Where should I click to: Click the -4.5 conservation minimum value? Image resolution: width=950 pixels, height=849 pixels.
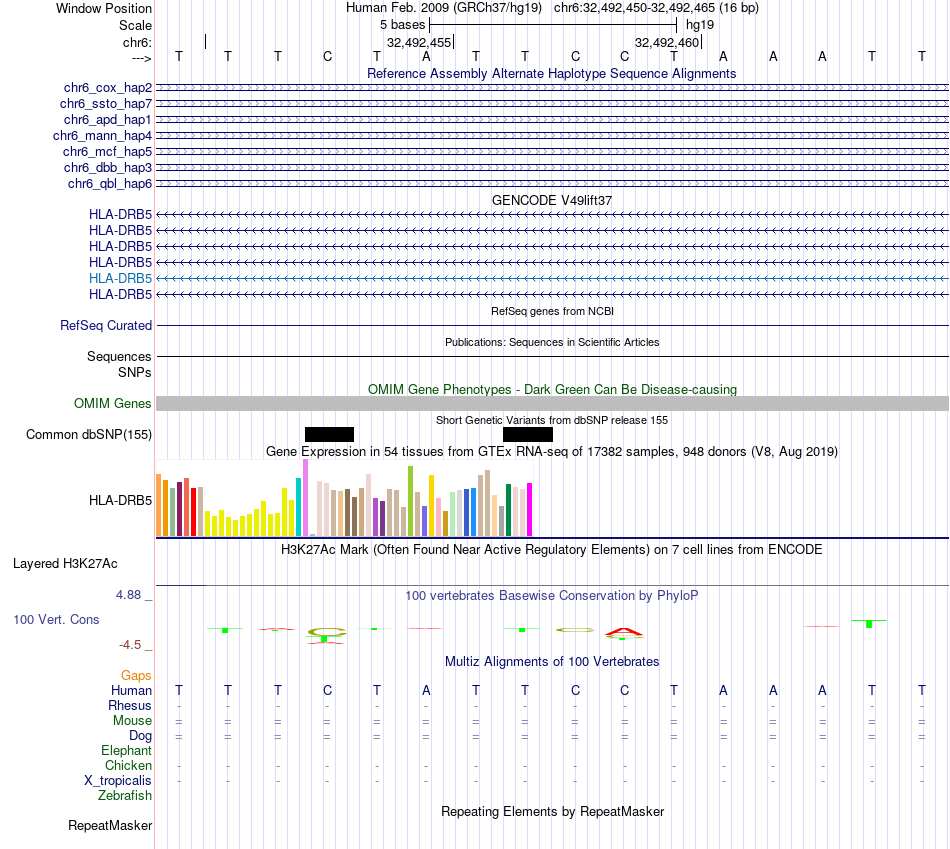(130, 645)
